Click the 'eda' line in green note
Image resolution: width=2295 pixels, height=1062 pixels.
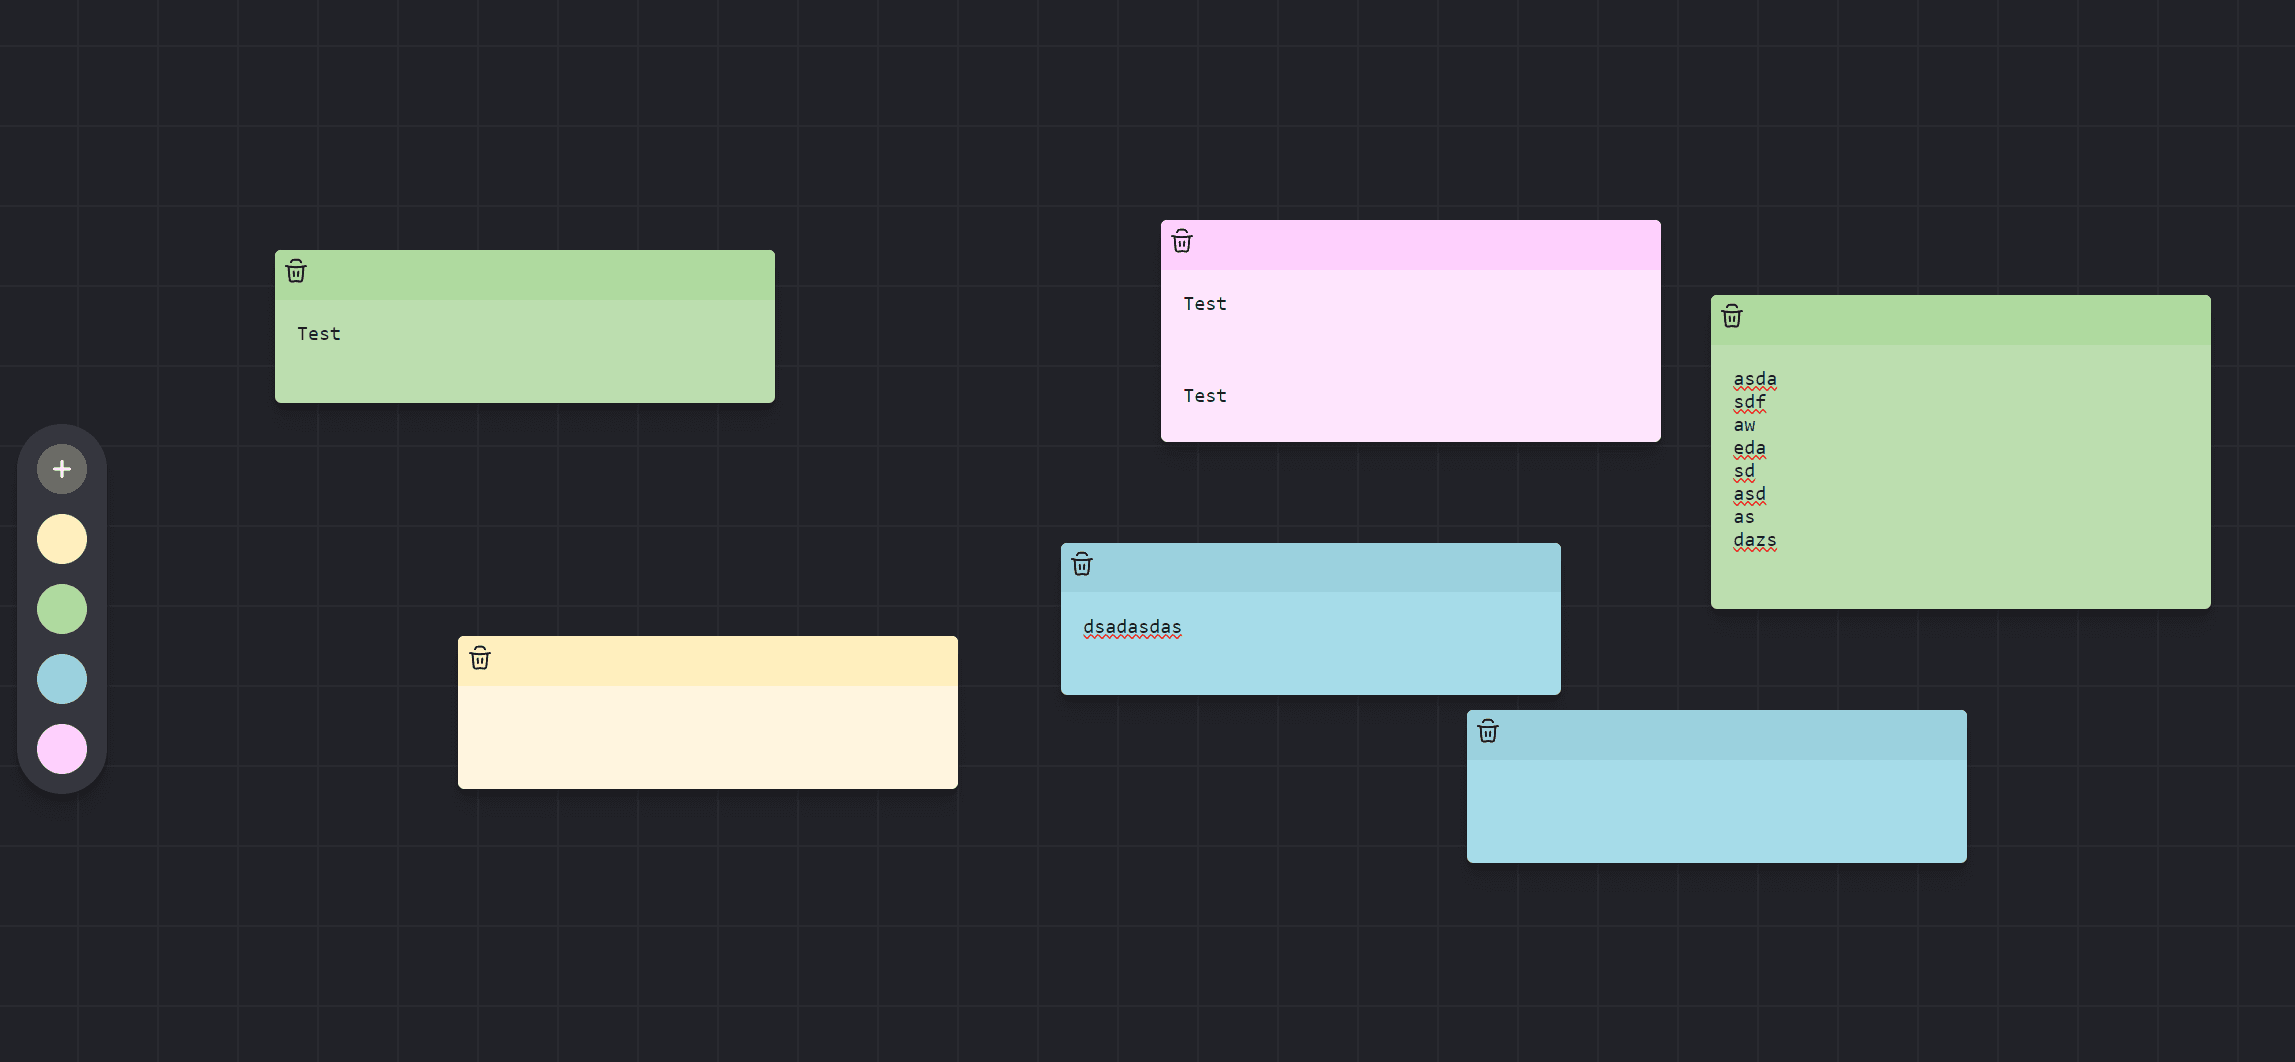[1750, 448]
